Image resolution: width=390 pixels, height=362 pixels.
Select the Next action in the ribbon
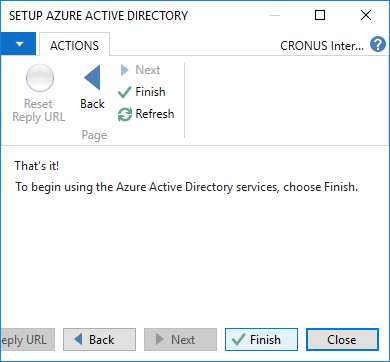point(140,70)
